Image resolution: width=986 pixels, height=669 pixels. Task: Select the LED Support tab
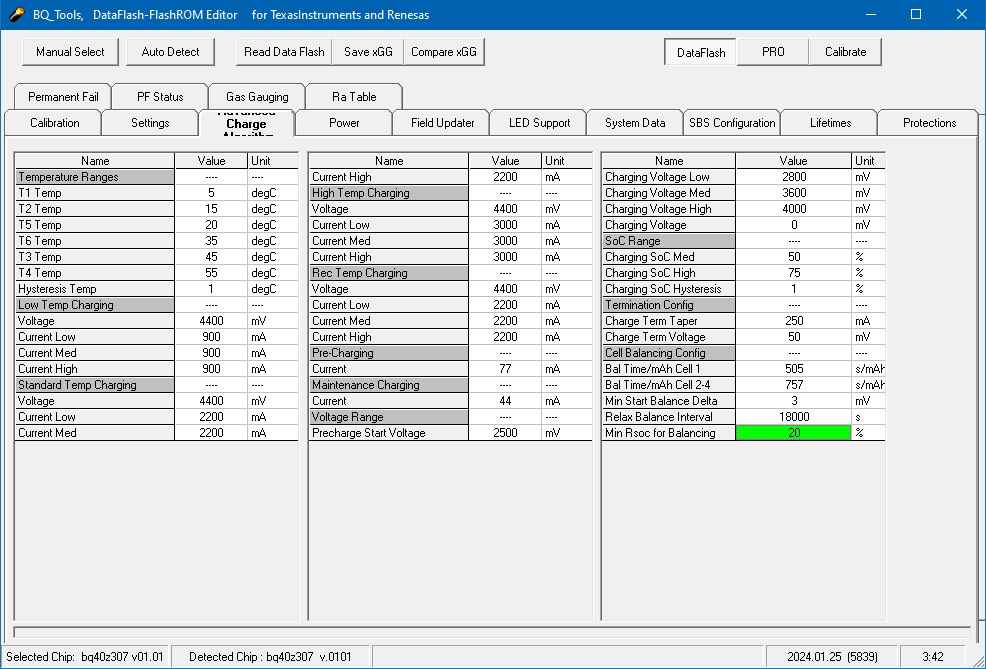pyautogui.click(x=539, y=123)
